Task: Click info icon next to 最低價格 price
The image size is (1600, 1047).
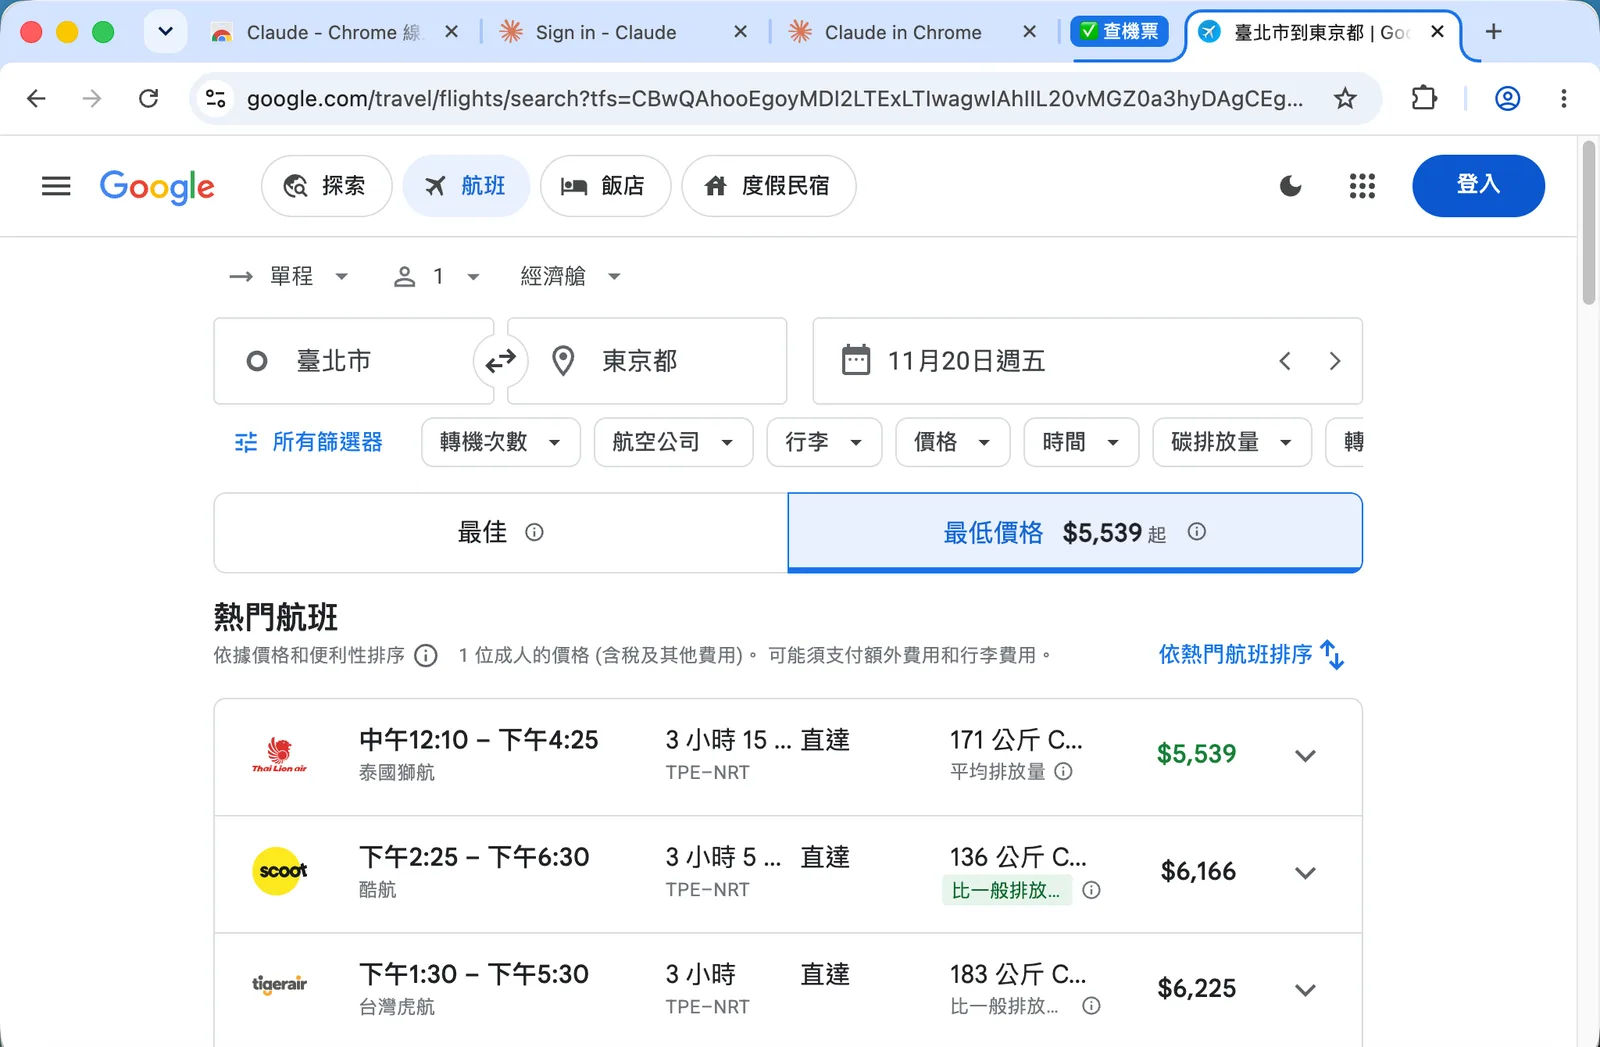Action: [x=1196, y=532]
